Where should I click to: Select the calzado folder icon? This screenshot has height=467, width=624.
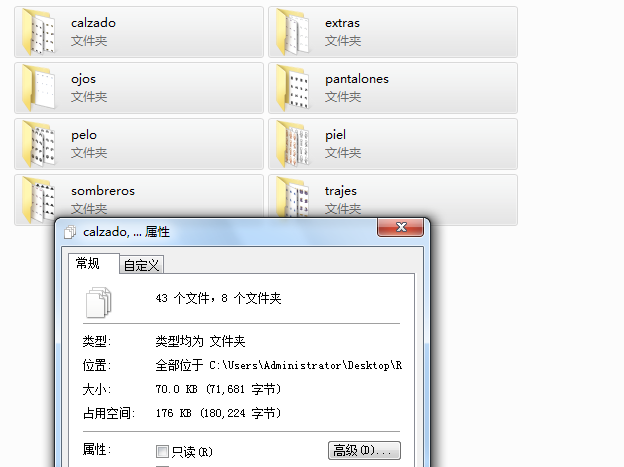click(39, 32)
